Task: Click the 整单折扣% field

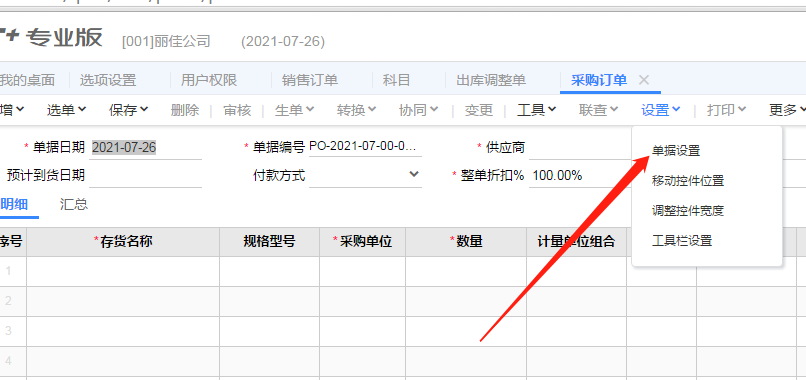Action: point(580,176)
